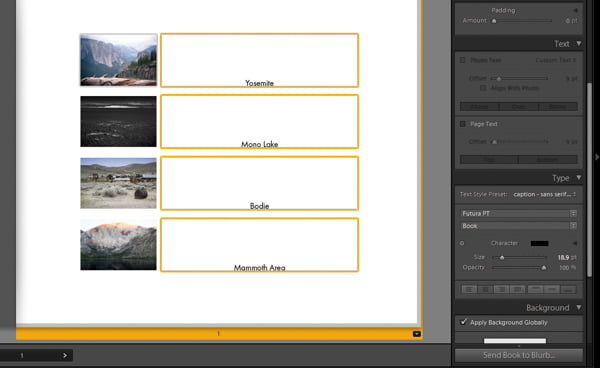The height and width of the screenshot is (368, 600).
Task: Click the targeted adjustment tool beside Character
Action: (462, 243)
